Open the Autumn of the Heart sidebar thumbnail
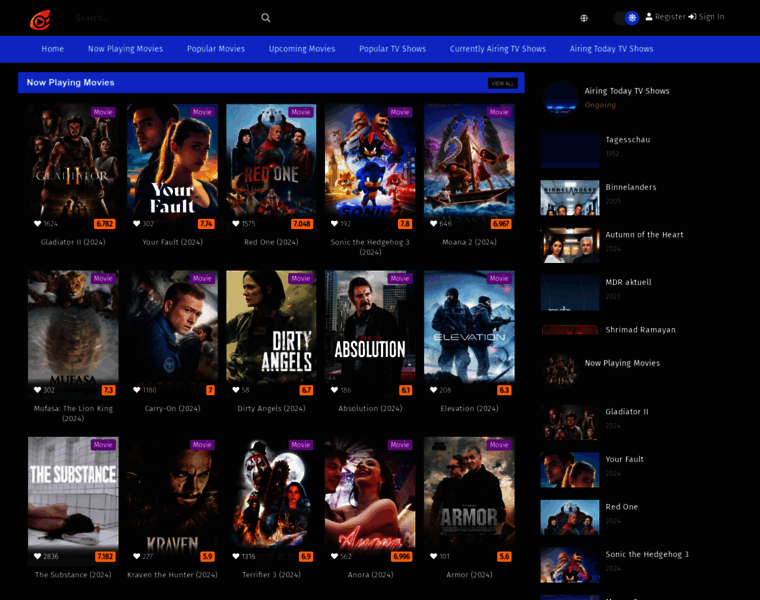This screenshot has width=760, height=600. pyautogui.click(x=570, y=245)
